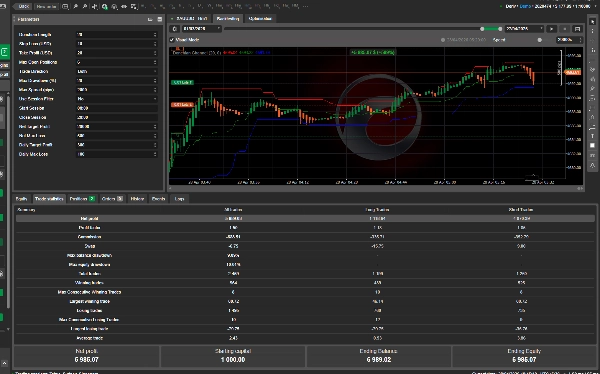Open the backtesting settings icon beside start date

174,29
